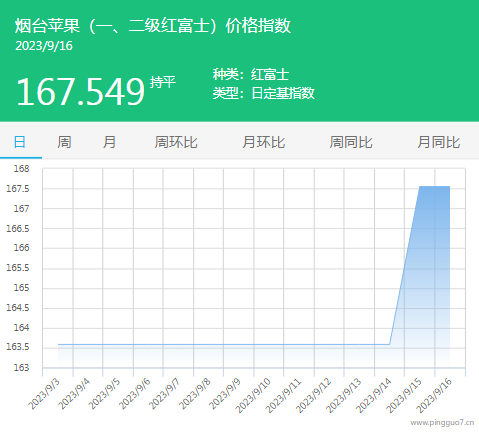Viewport: 479px width, 432px height.
Task: Click the www.pingguo7.cn watermark link
Action: tap(442, 422)
